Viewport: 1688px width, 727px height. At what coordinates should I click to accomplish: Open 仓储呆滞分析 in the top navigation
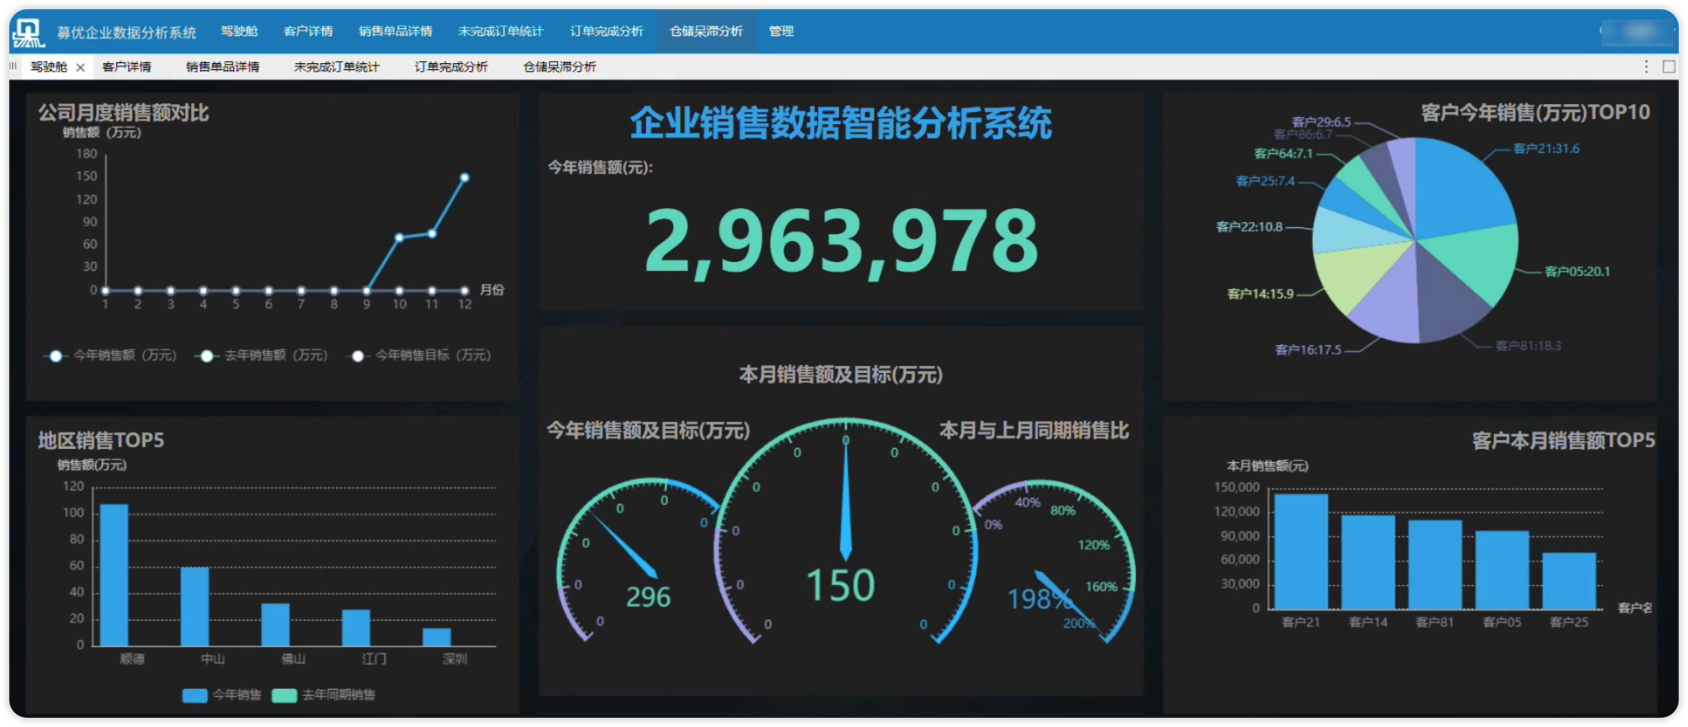pyautogui.click(x=706, y=32)
